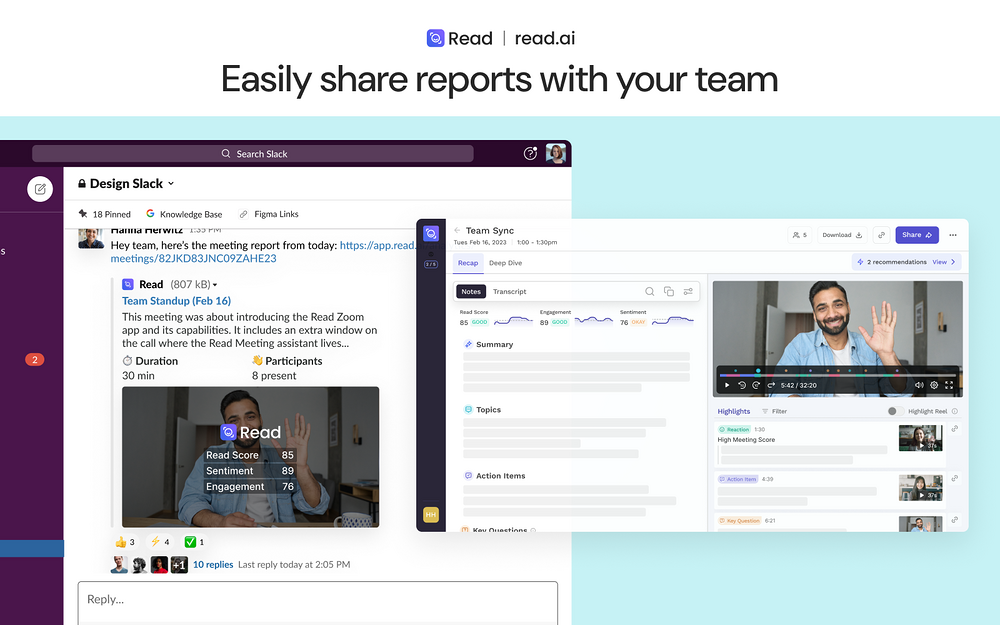Mute video using volume icon
The width and height of the screenshot is (1000, 625).
coord(919,385)
